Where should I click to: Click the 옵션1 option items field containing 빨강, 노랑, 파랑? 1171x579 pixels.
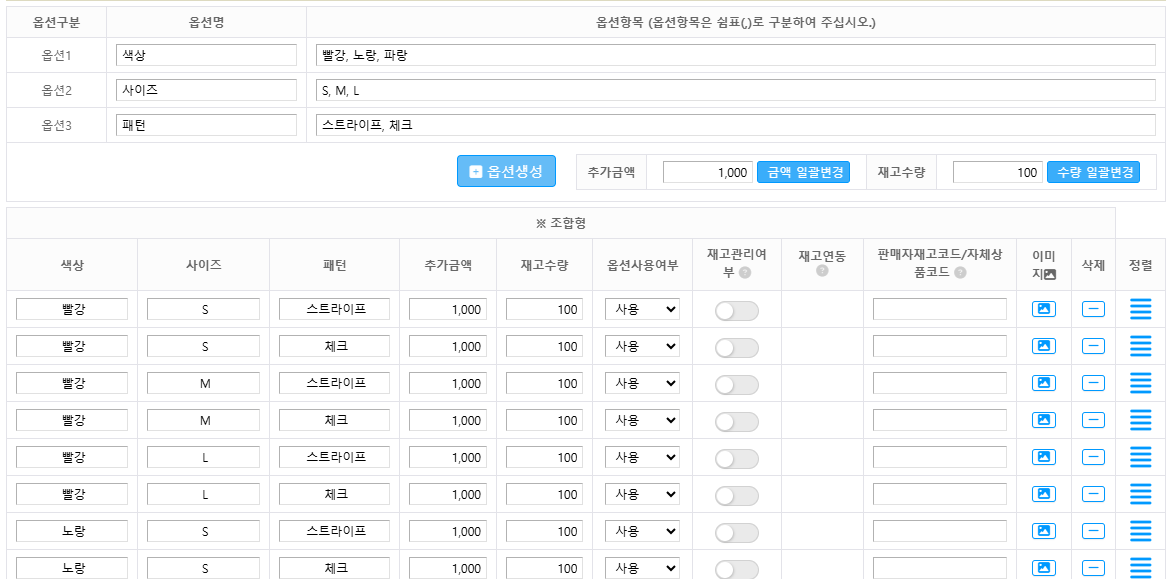[x=735, y=55]
